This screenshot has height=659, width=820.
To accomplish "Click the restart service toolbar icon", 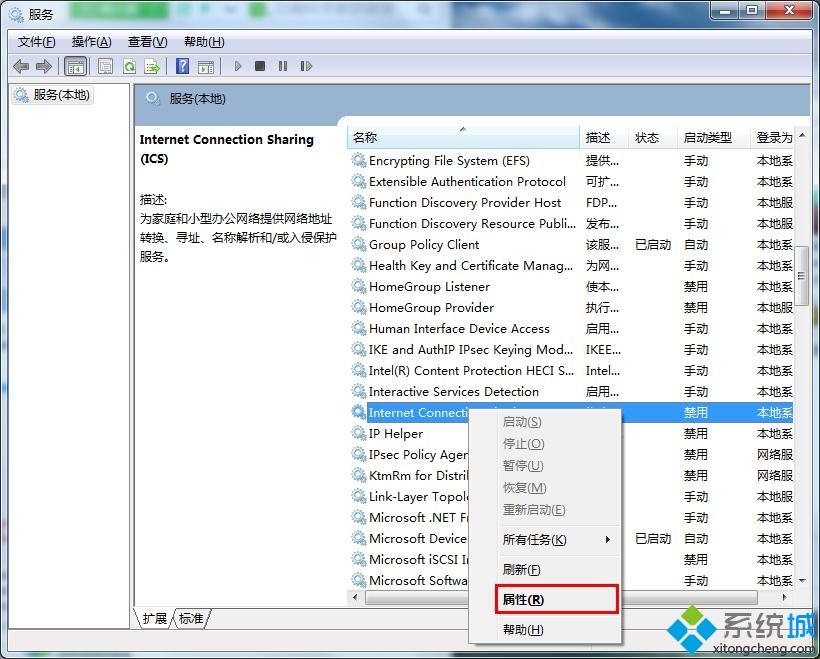I will click(x=306, y=66).
